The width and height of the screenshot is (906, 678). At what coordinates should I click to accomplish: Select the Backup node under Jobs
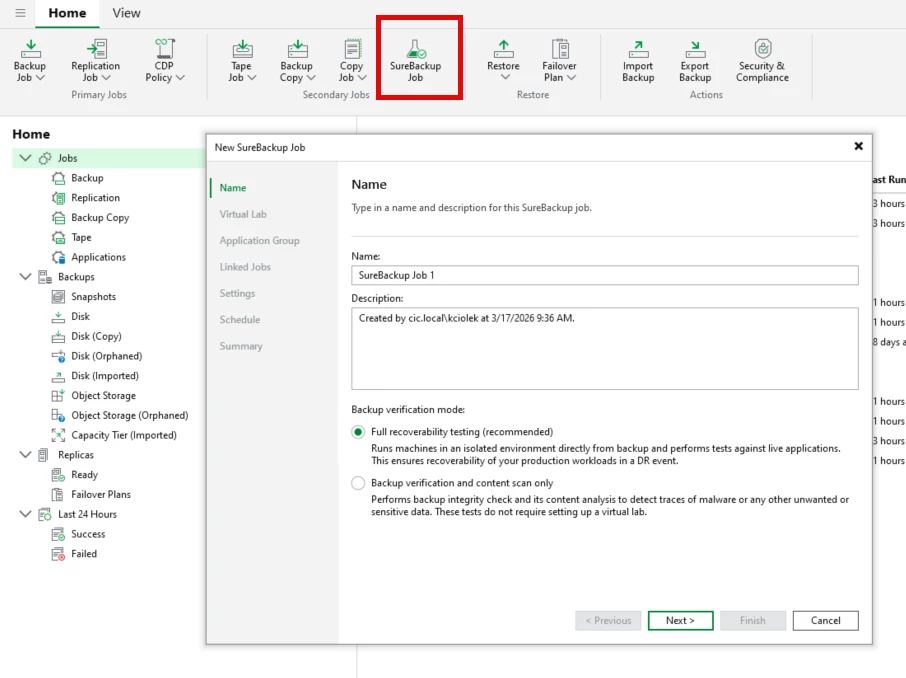pyautogui.click(x=87, y=178)
